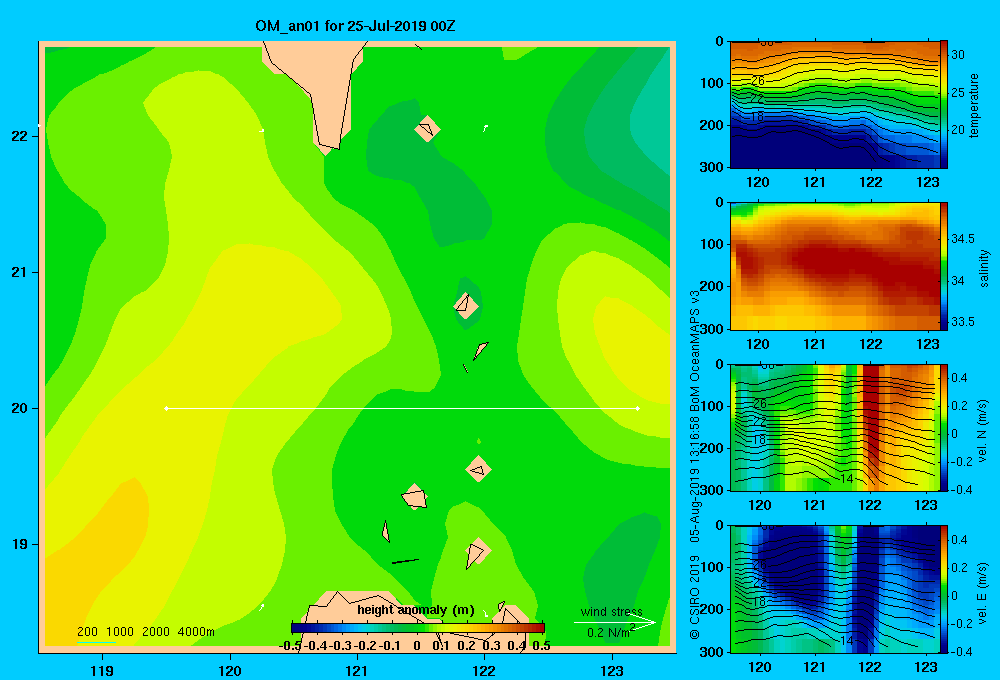Click the vertical "vel. N (m/s)" label
This screenshot has height=680, width=1000.
pyautogui.click(x=983, y=431)
